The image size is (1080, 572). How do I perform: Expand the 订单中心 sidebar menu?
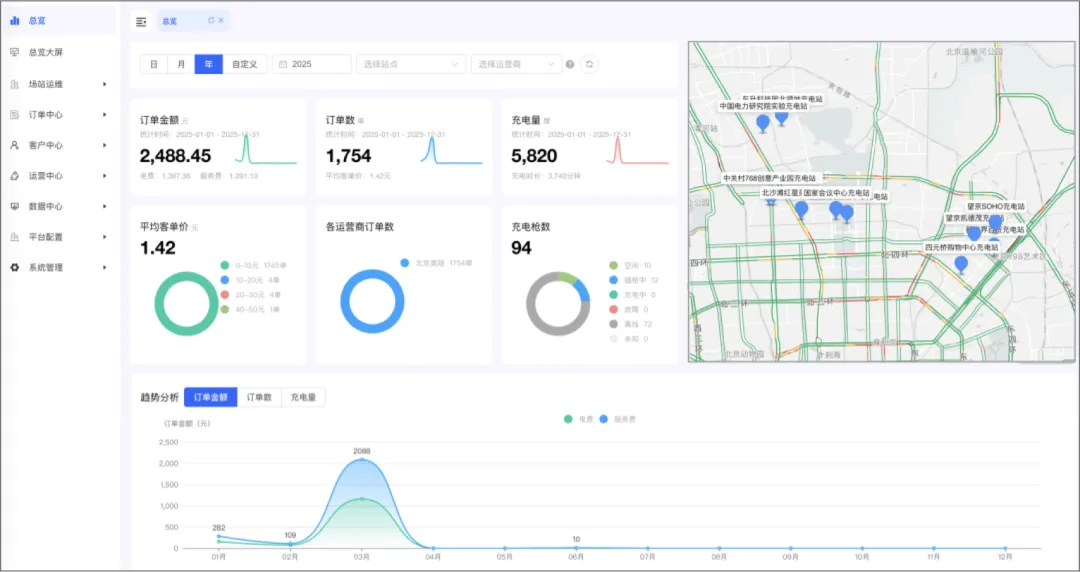point(59,114)
